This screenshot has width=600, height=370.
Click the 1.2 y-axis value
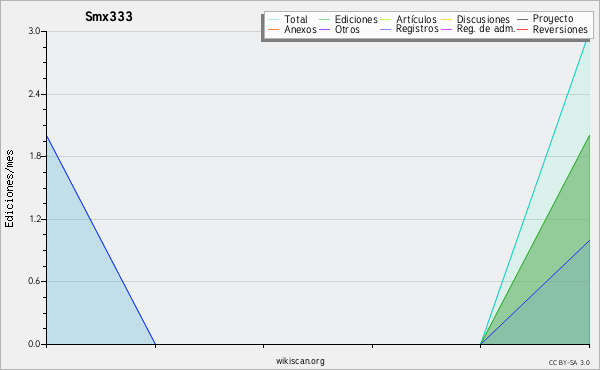34,219
